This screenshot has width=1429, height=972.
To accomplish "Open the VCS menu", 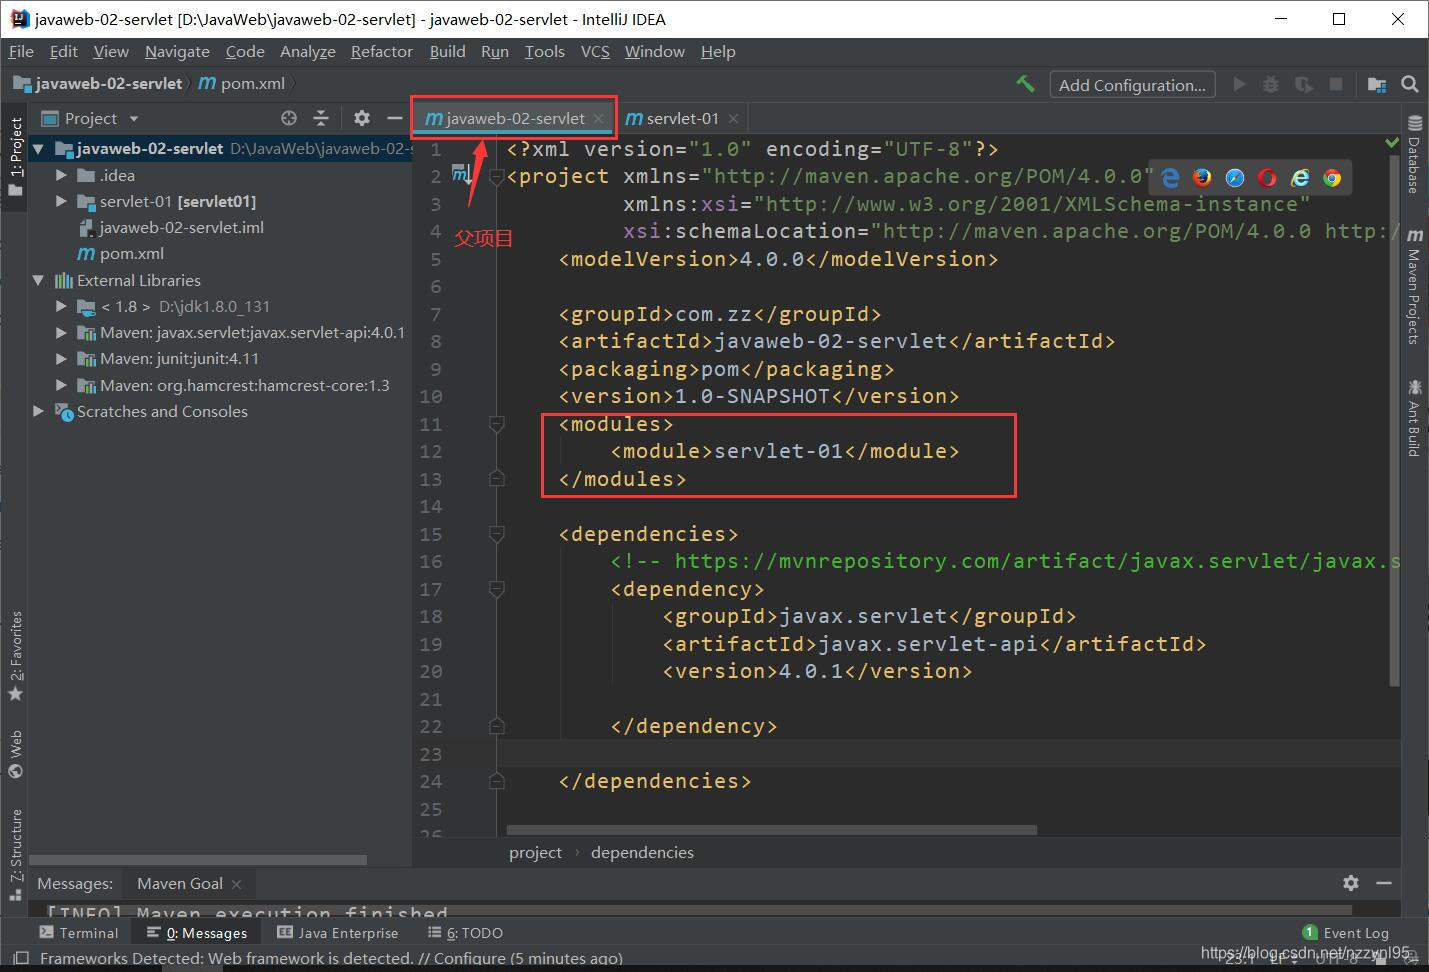I will click(595, 51).
